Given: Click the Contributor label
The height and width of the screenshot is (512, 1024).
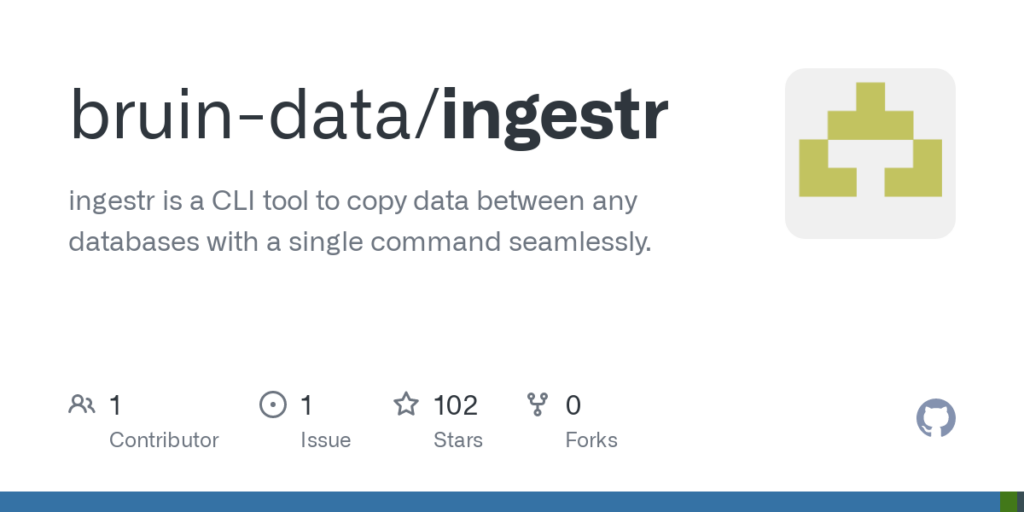Looking at the screenshot, I should 164,440.
